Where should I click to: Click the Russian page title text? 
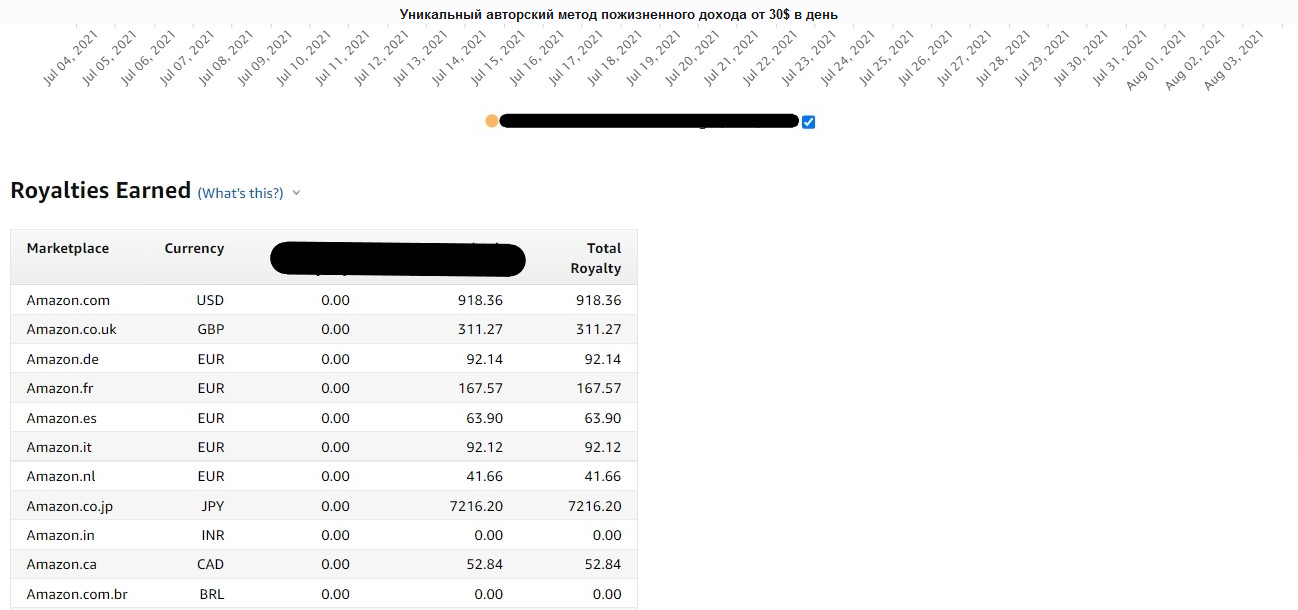[x=618, y=13]
